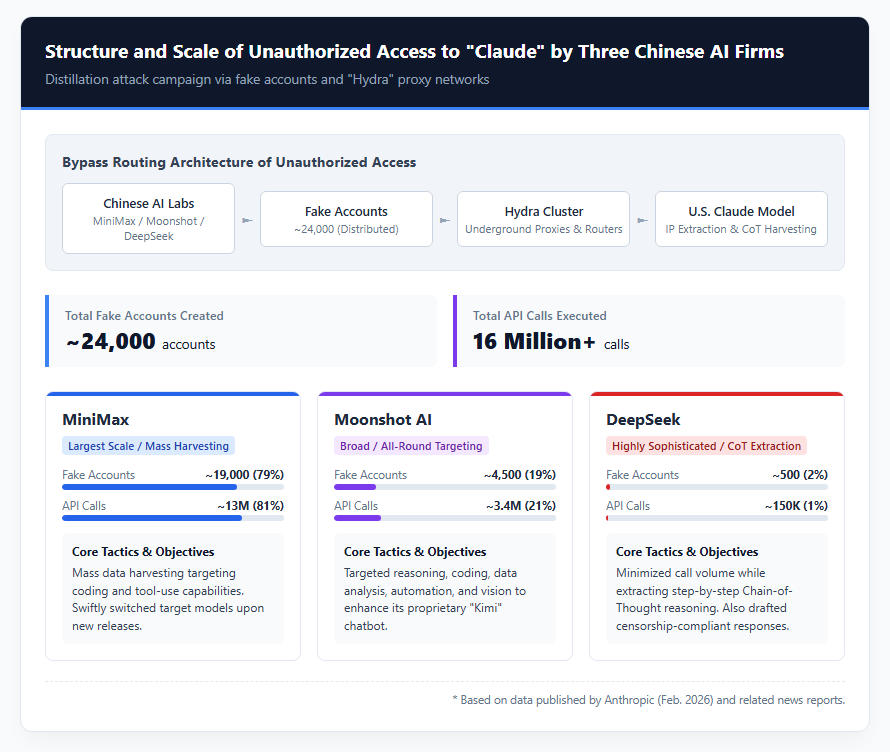Click the "Broad / All-Round Targeting" badge

[x=411, y=446]
